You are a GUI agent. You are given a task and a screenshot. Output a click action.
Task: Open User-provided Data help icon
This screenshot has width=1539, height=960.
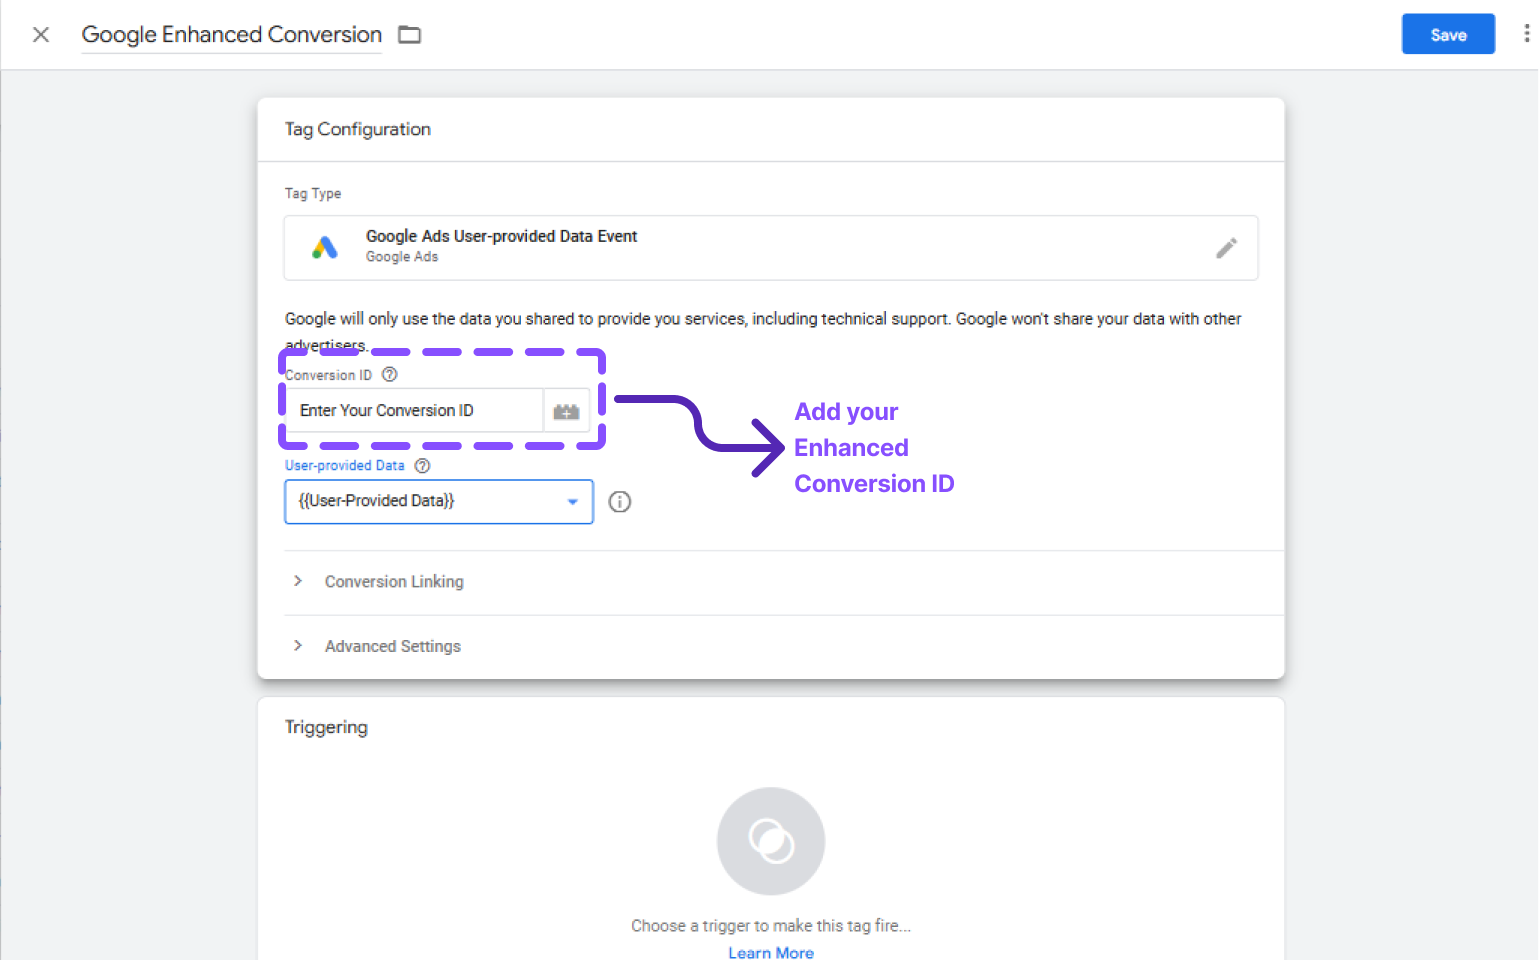(x=422, y=466)
